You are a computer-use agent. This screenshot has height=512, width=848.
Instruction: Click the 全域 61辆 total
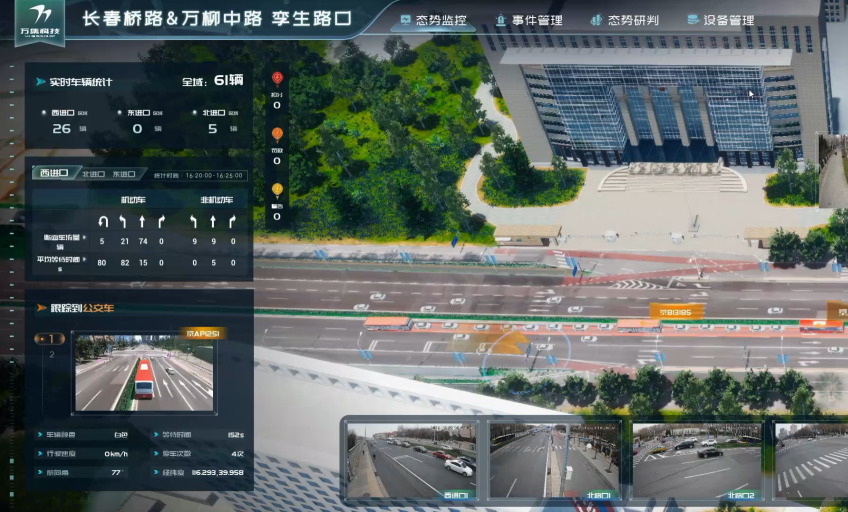tap(213, 81)
